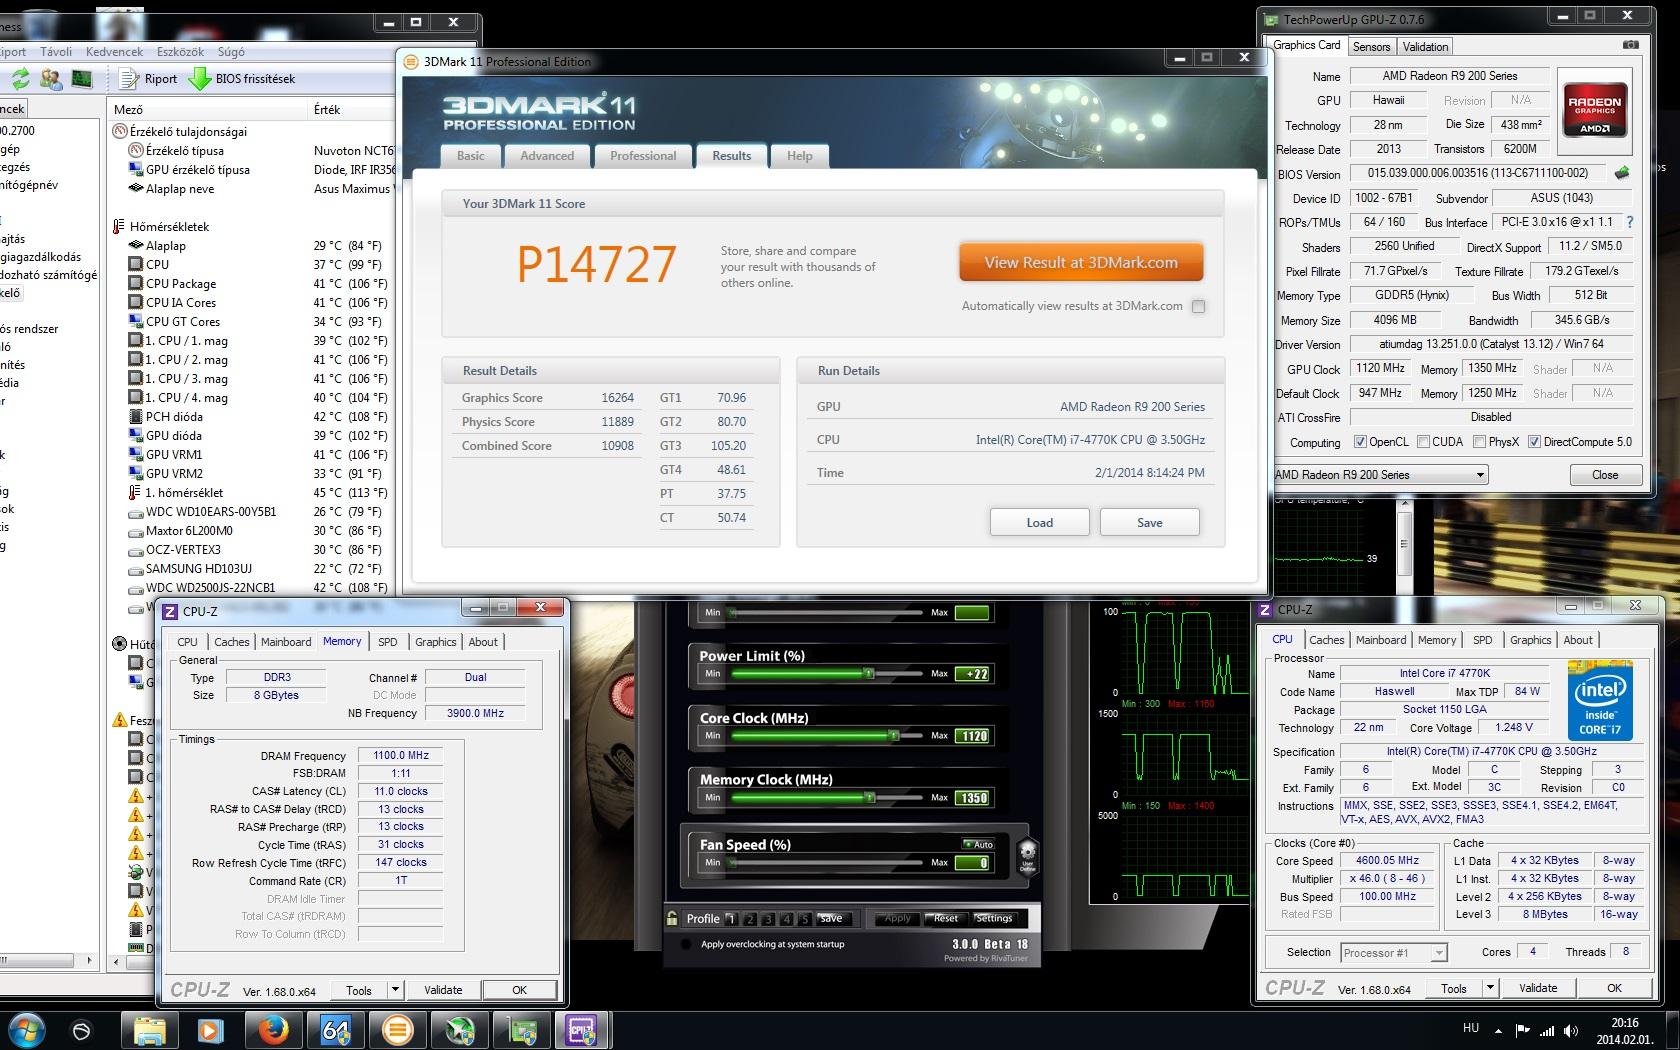The width and height of the screenshot is (1680, 1050).
Task: Open Tools dropdown arrow in CPU-Z memory window
Action: (396, 990)
